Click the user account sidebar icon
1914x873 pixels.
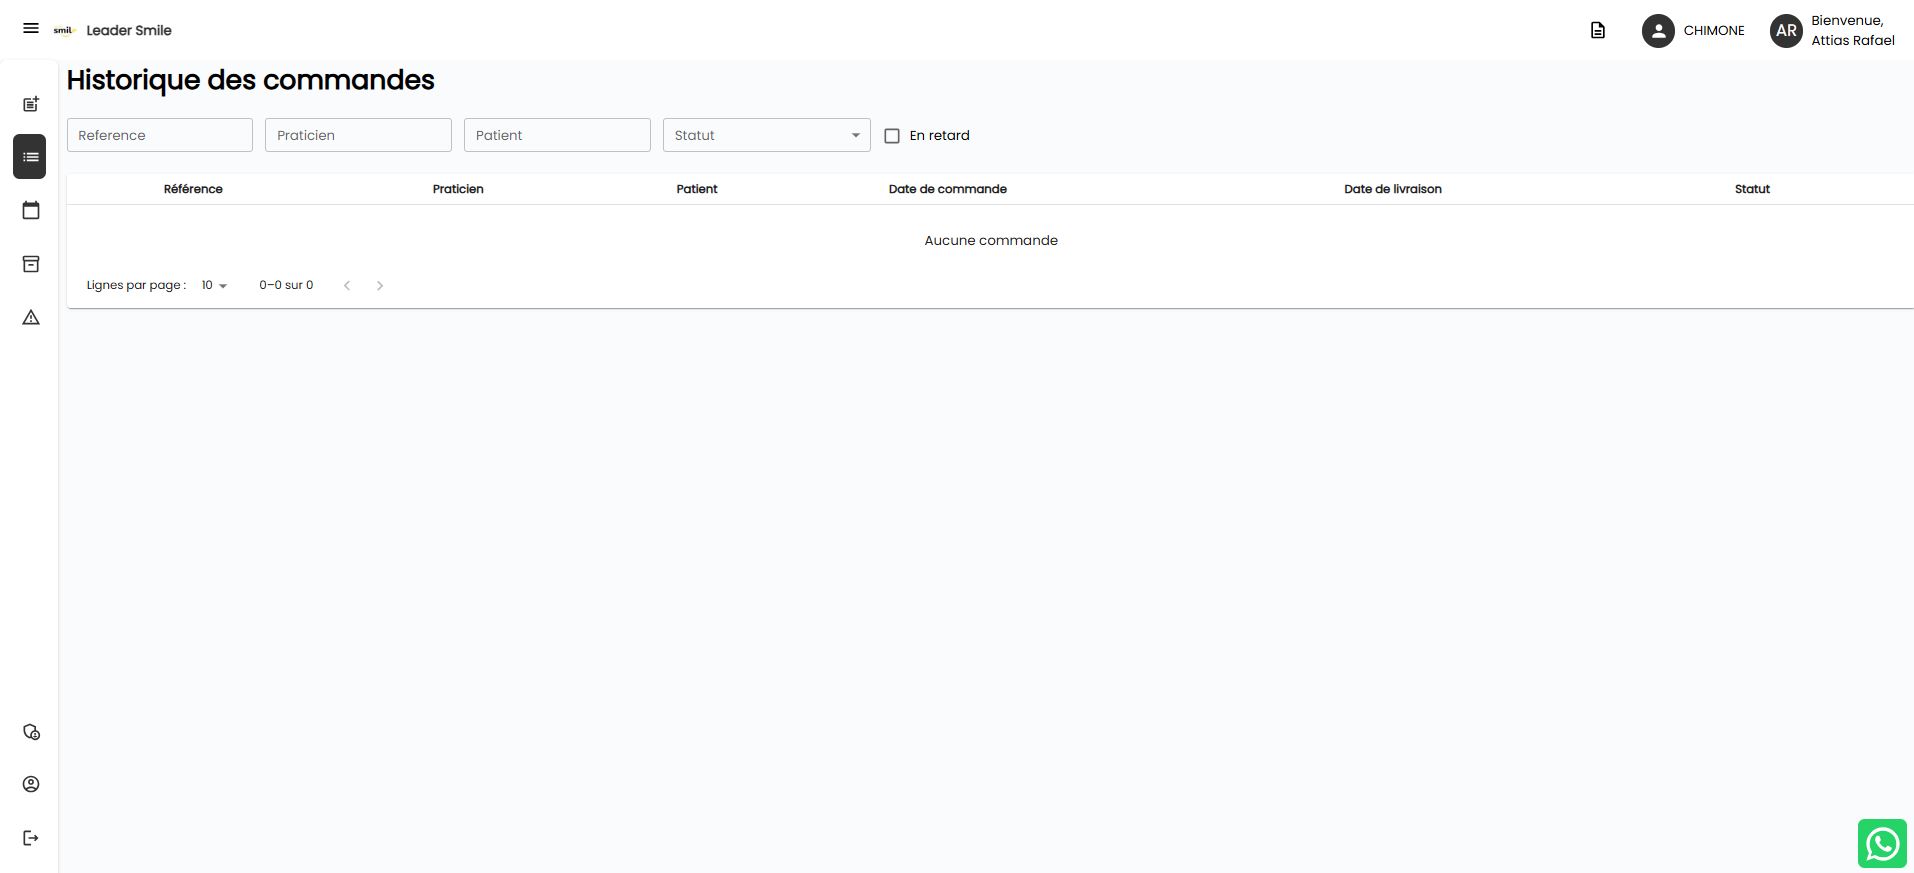point(31,784)
